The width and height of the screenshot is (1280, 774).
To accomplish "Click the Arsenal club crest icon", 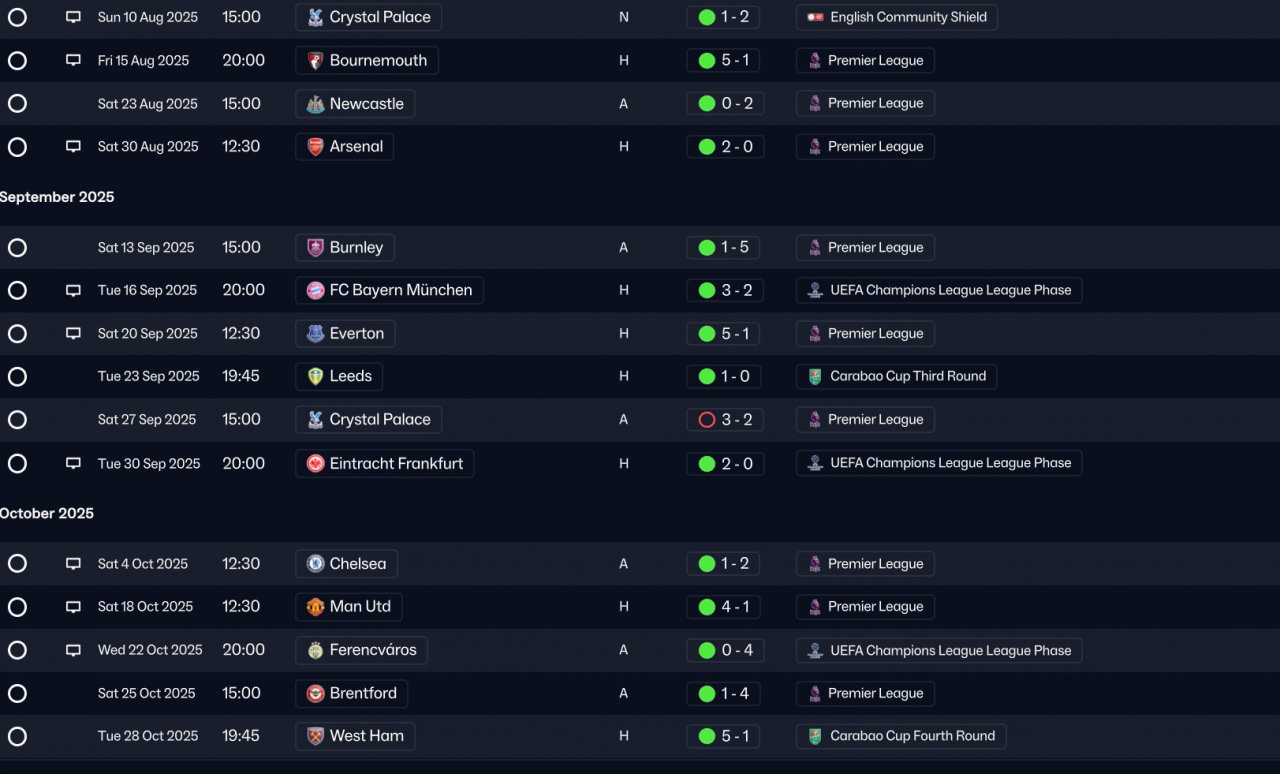I will click(315, 147).
